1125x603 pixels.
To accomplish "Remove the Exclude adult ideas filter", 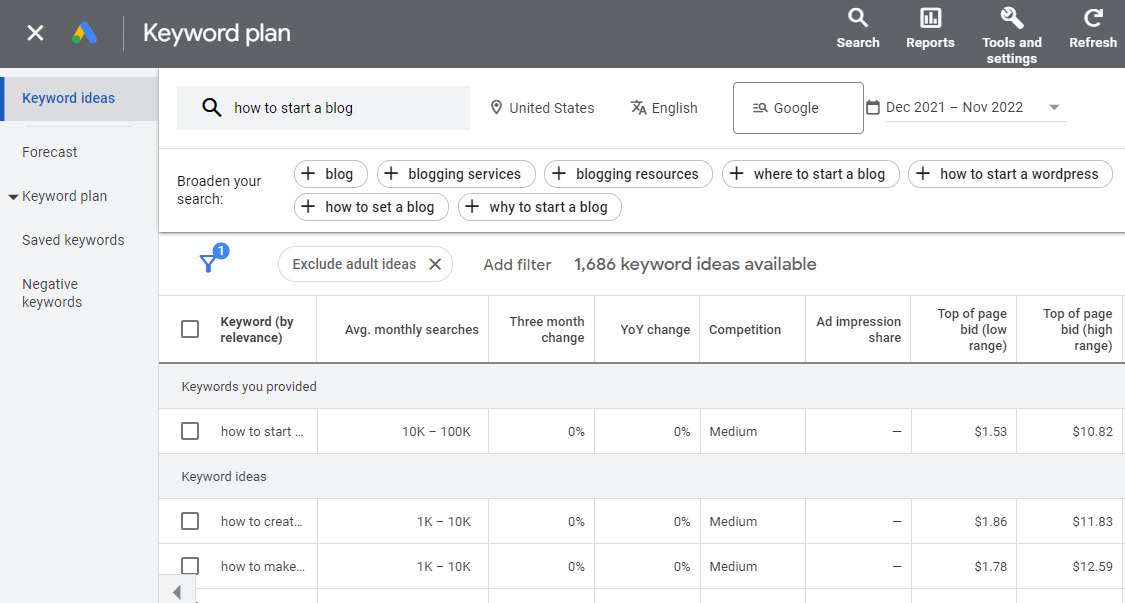I will click(x=435, y=264).
